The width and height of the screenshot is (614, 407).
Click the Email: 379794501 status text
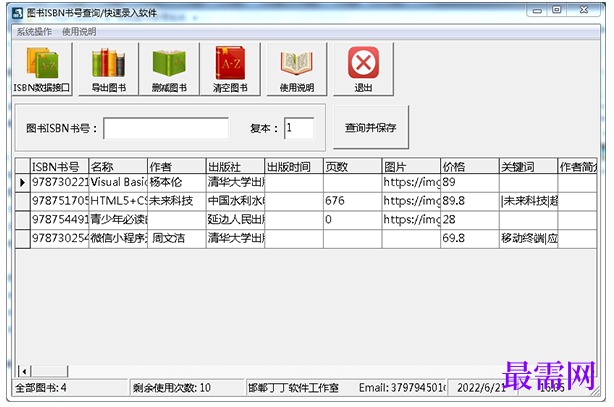[402, 388]
